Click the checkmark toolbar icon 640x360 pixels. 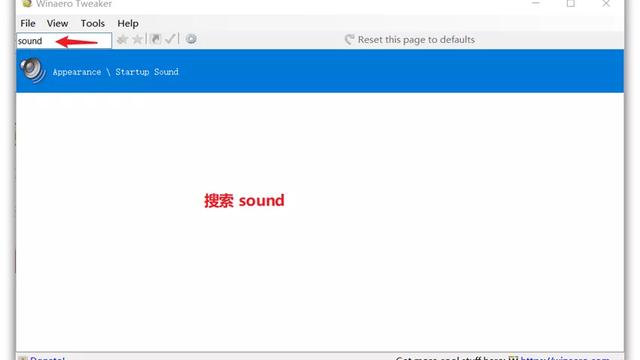pyautogui.click(x=170, y=39)
